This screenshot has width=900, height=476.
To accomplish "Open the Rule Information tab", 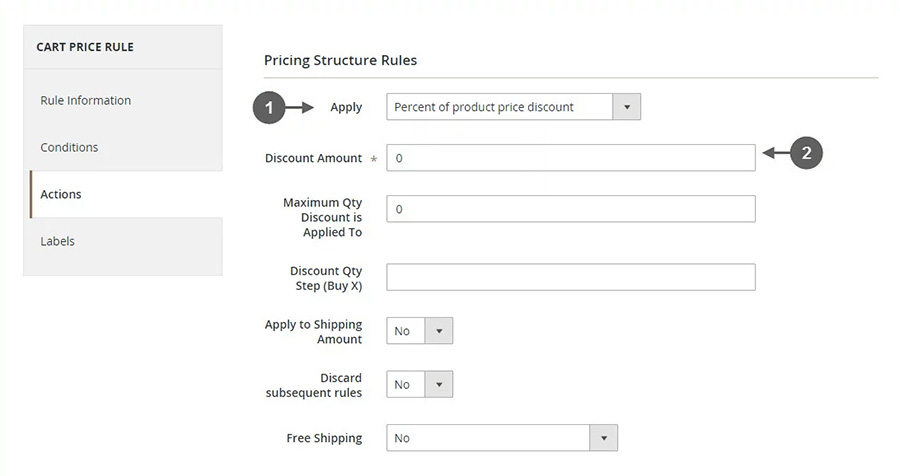I will [85, 100].
